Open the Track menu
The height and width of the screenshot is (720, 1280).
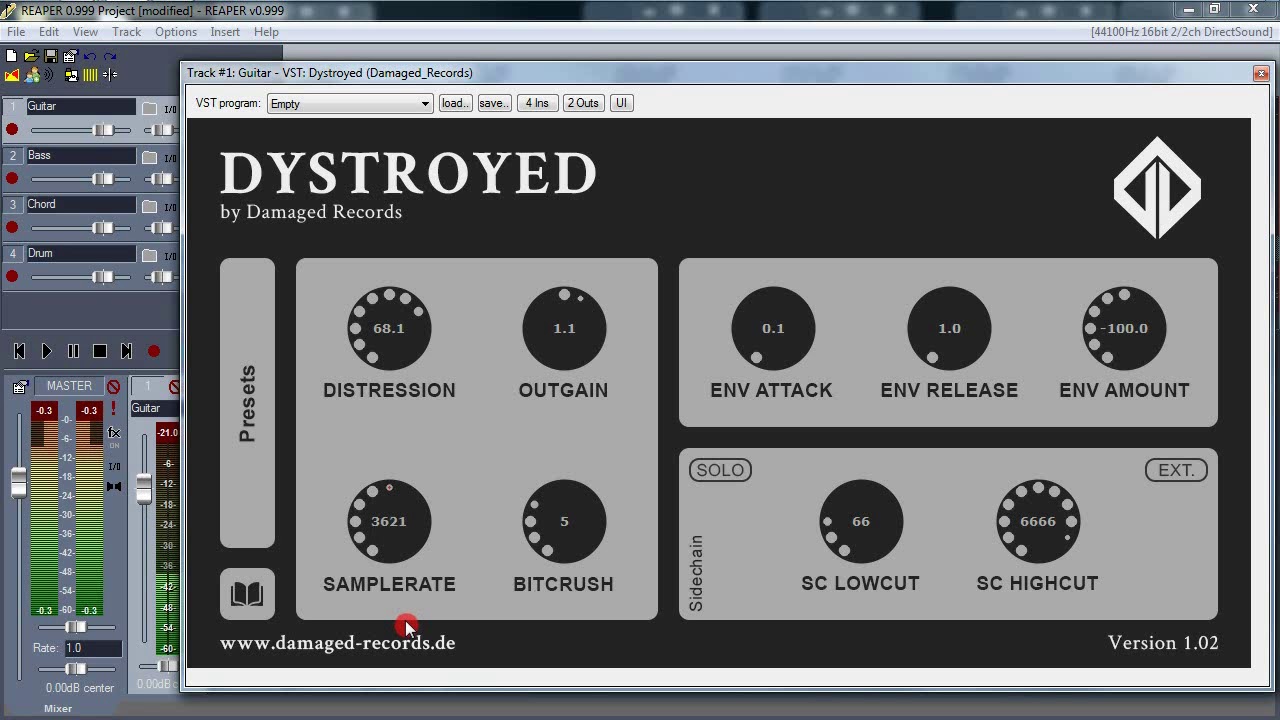126,32
